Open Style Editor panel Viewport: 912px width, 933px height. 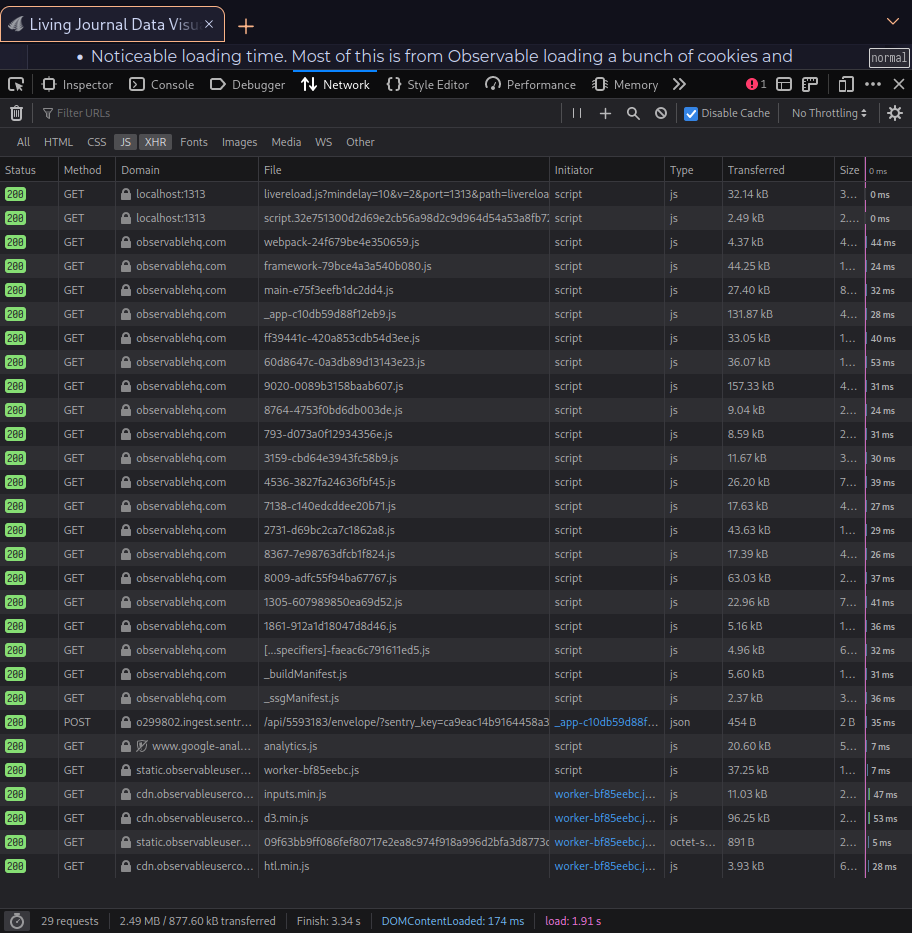click(x=428, y=84)
